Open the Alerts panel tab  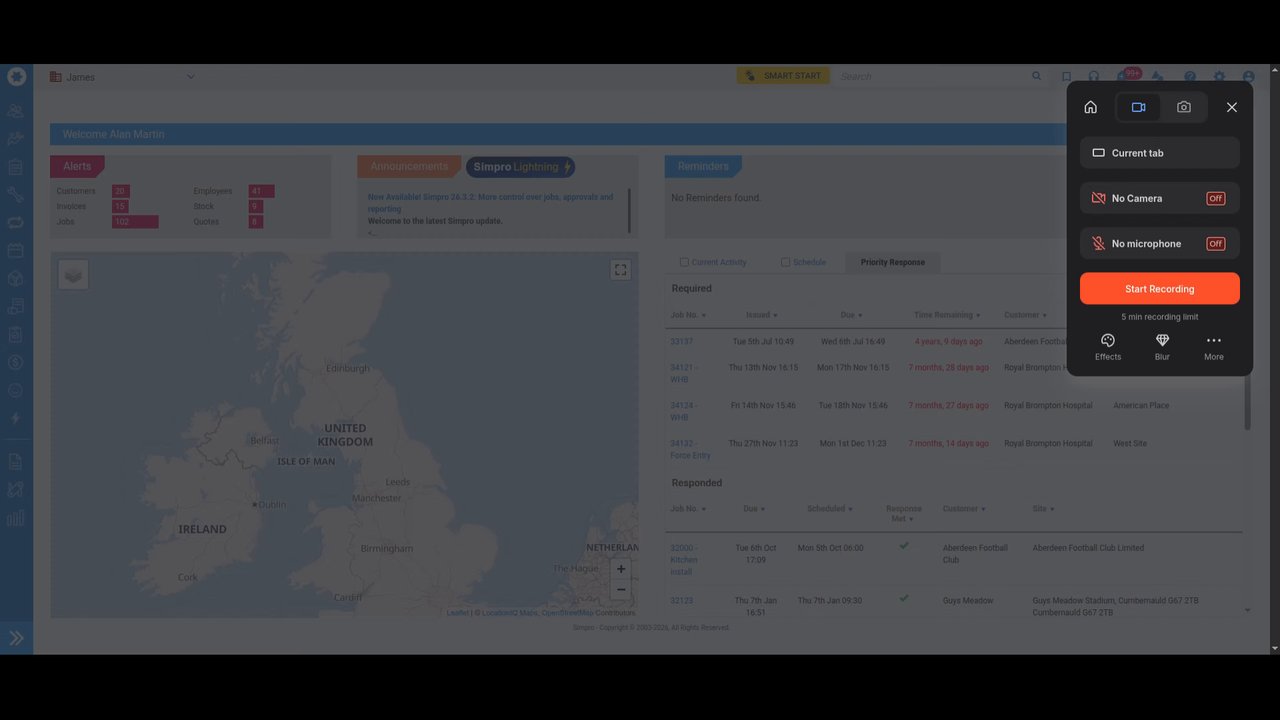77,167
